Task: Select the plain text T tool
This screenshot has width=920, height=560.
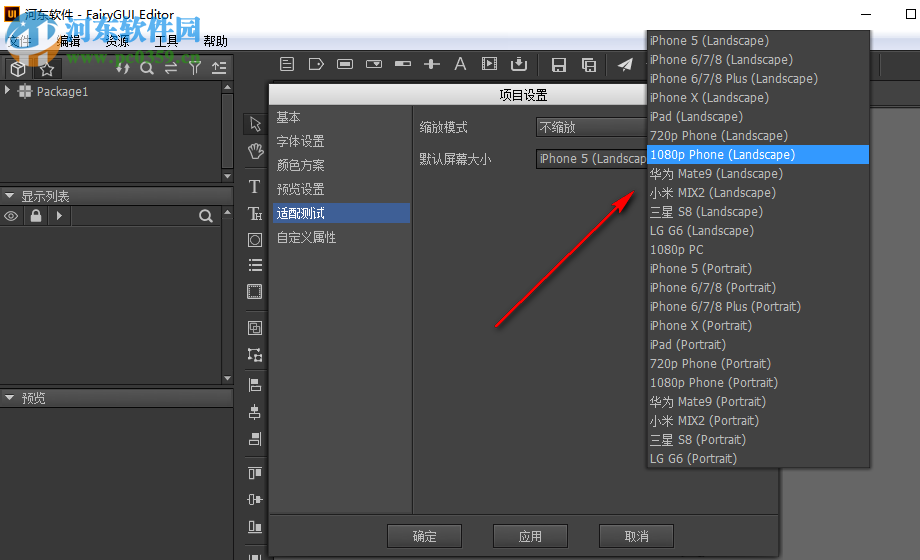Action: pos(255,187)
